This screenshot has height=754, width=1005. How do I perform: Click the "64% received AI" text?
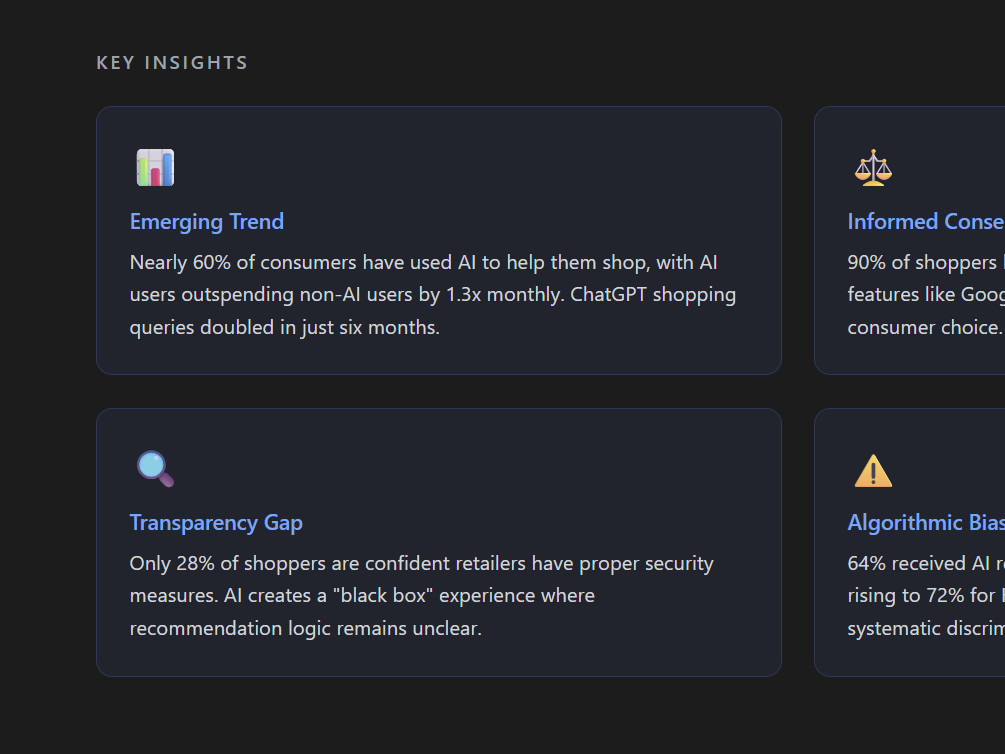point(920,564)
